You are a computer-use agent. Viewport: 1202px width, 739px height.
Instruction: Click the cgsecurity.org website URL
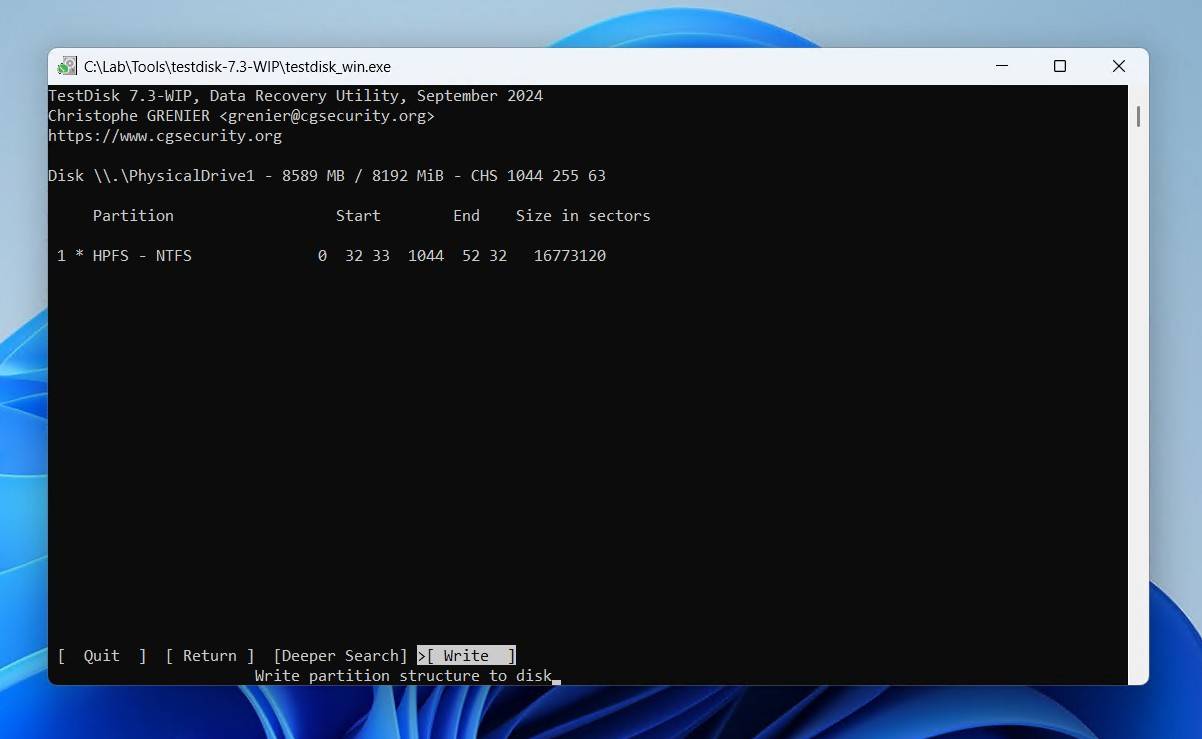click(x=165, y=136)
